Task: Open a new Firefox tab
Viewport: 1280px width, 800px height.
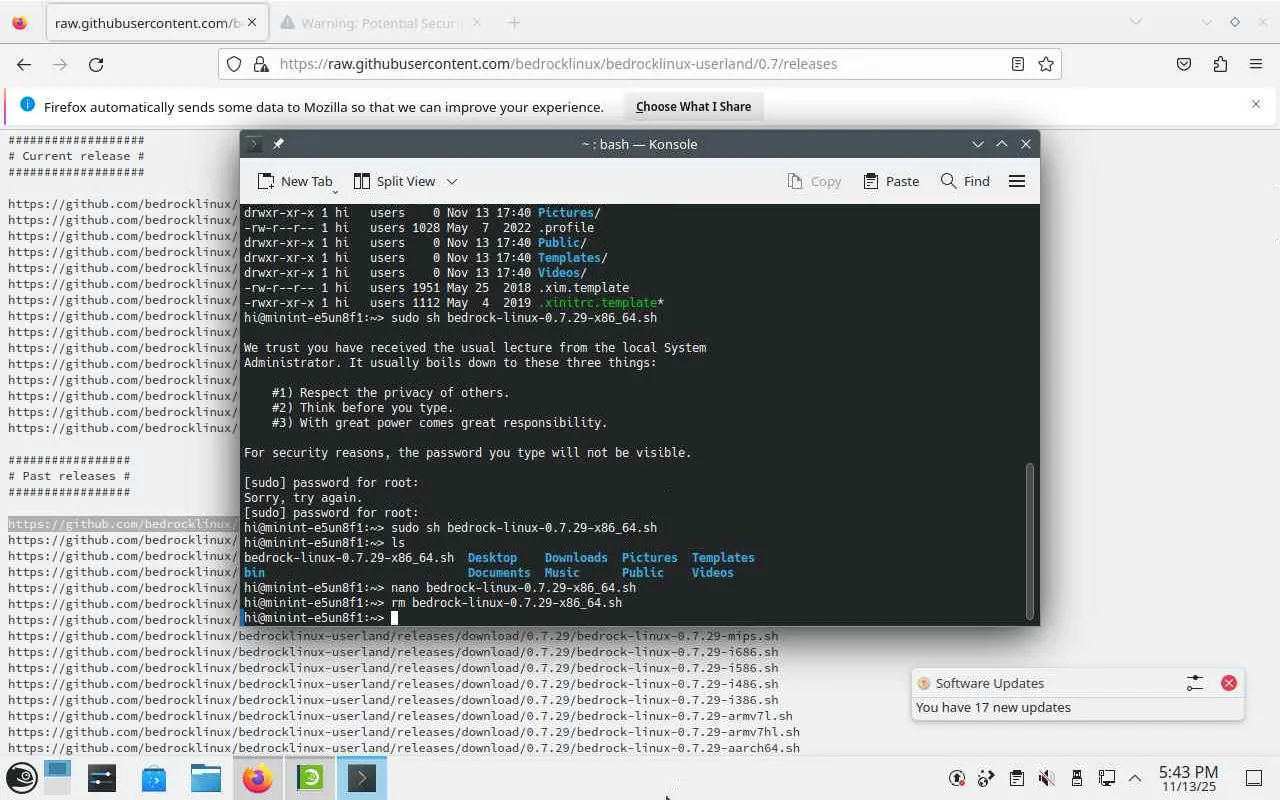Action: [514, 22]
